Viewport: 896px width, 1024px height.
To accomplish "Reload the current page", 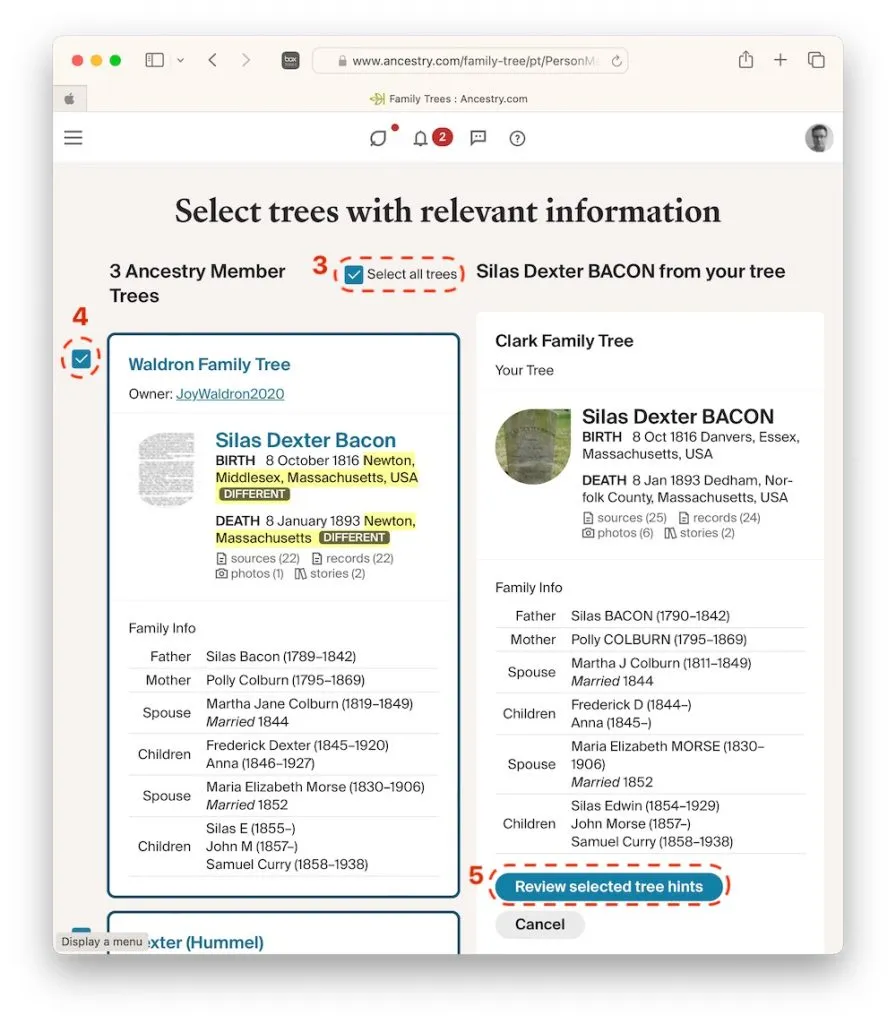I will tap(616, 61).
